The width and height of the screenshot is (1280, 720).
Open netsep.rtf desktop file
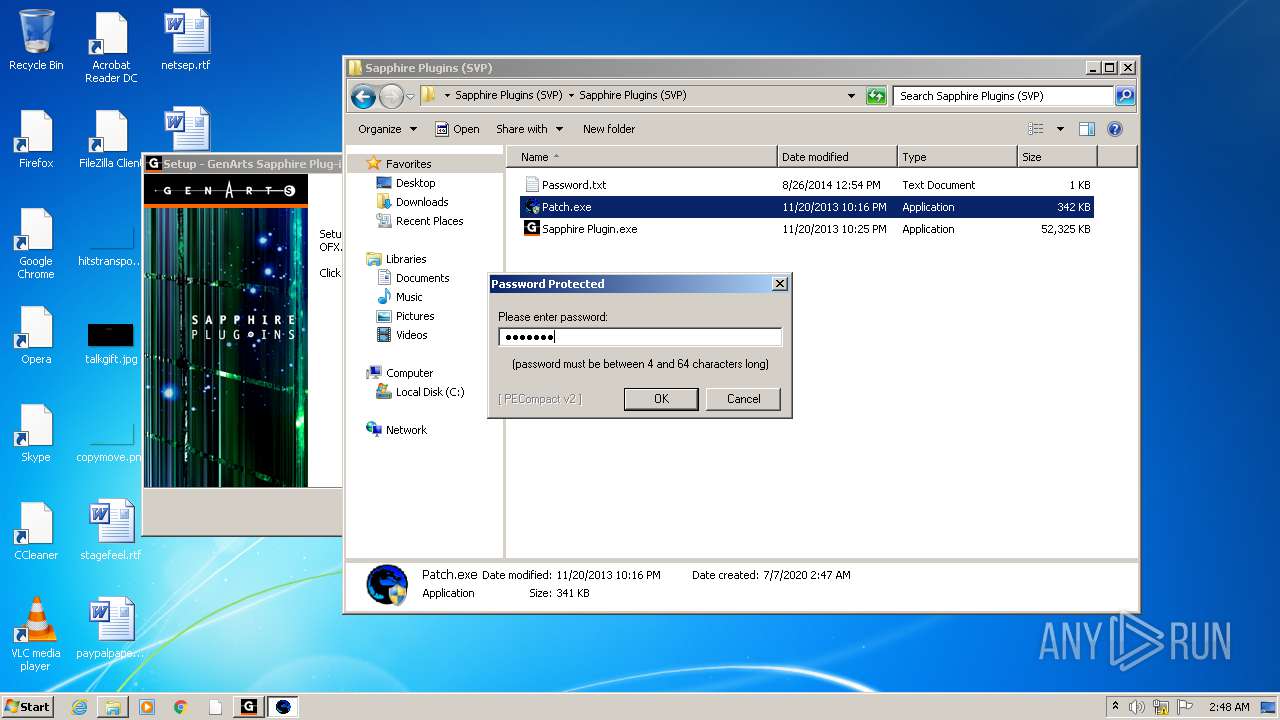pos(186,41)
